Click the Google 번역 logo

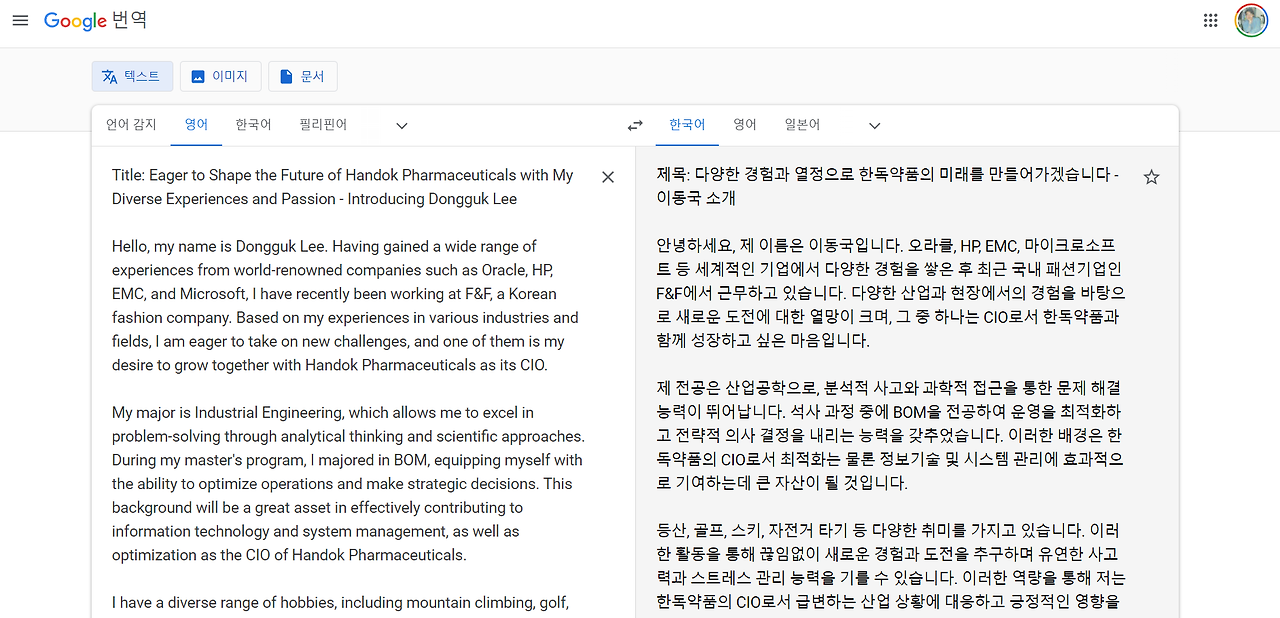96,20
